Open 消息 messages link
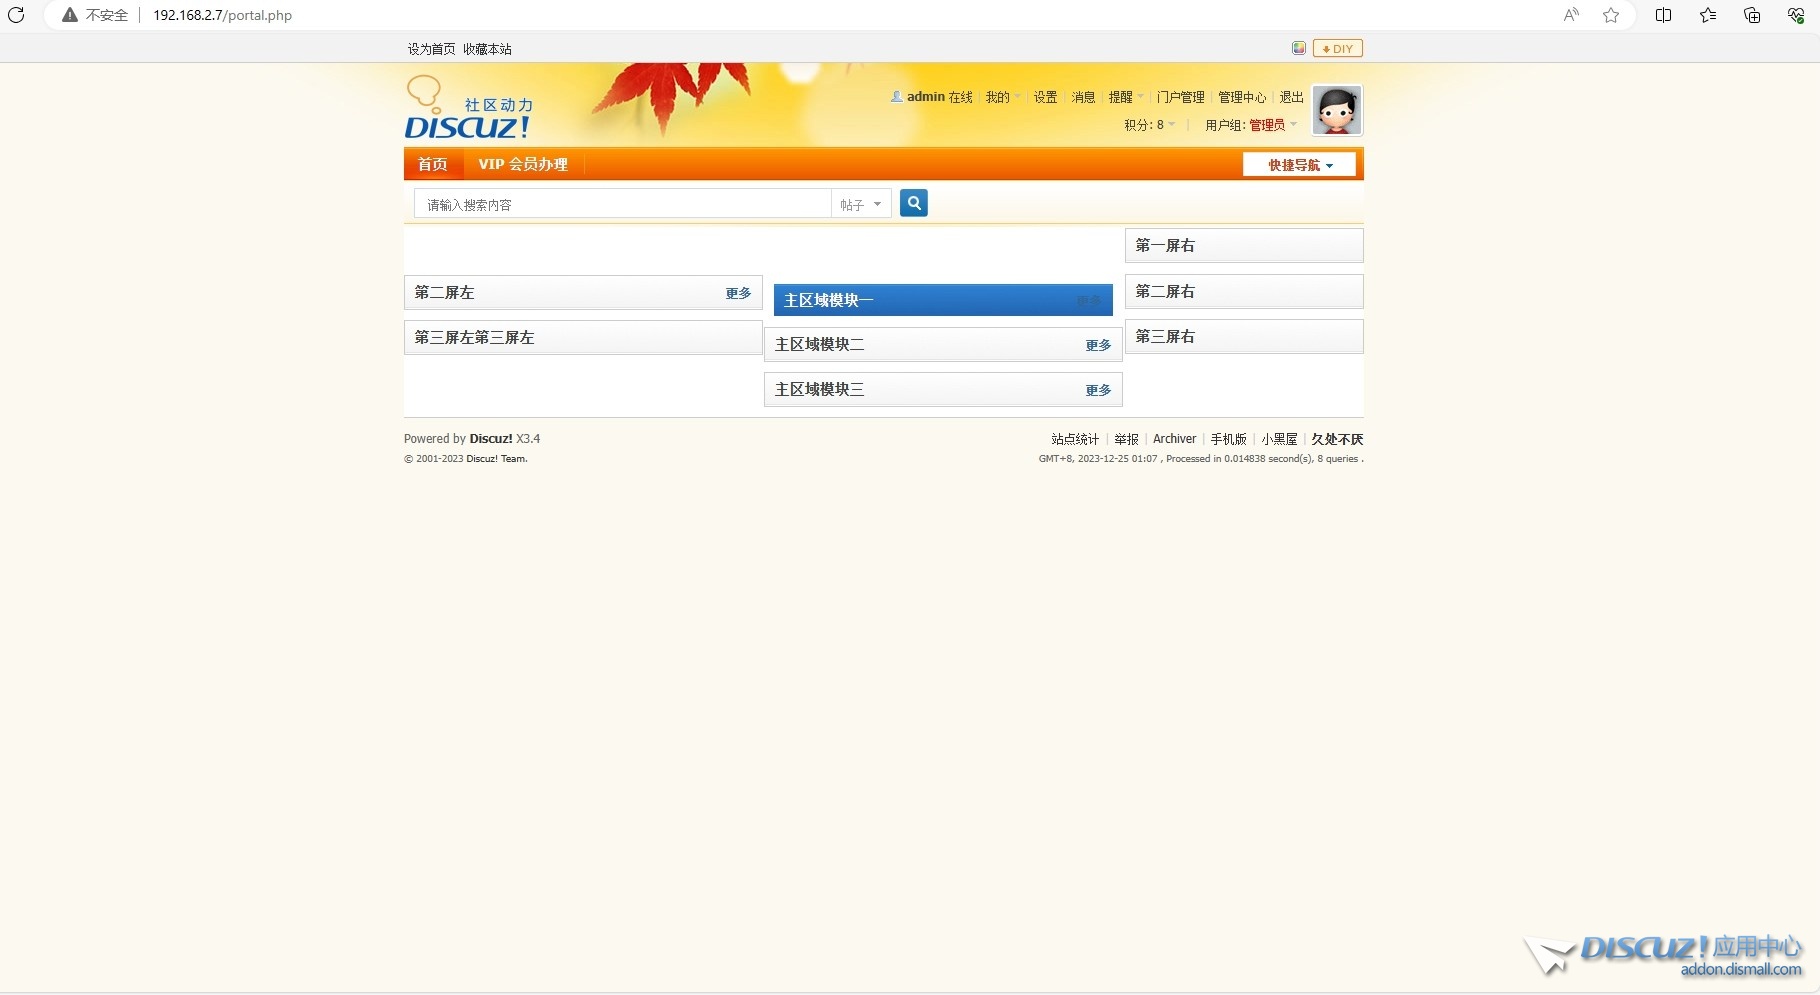 [x=1083, y=97]
